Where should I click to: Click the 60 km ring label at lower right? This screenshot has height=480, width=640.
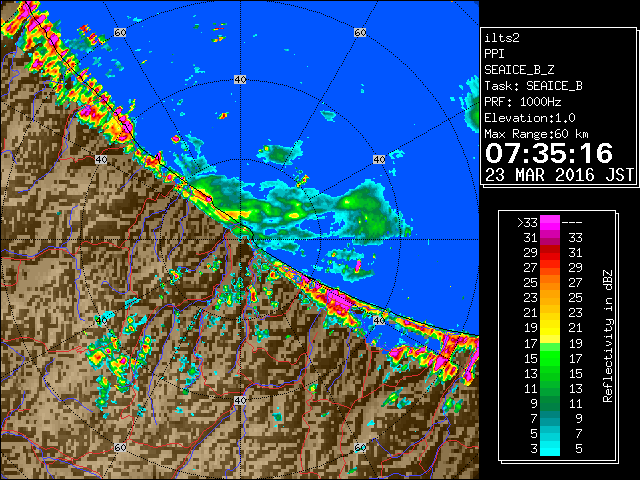coord(360,447)
